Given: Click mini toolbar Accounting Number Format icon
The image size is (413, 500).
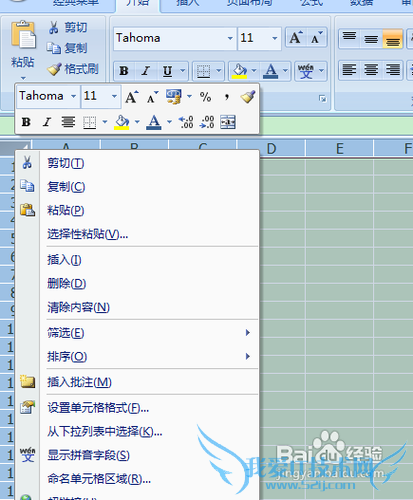Looking at the screenshot, I should tap(174, 97).
